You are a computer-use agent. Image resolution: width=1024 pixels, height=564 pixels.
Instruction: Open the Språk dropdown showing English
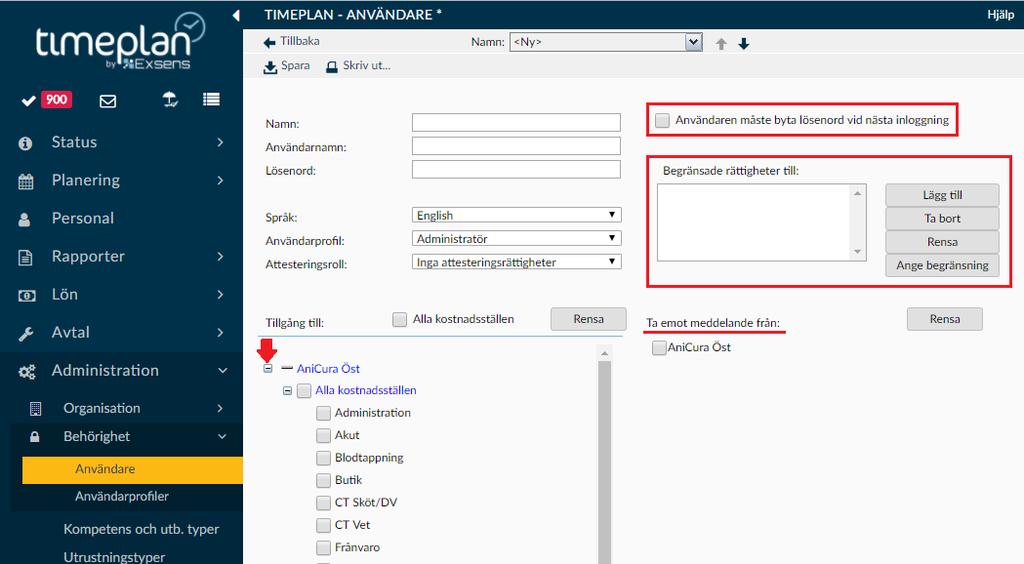517,215
